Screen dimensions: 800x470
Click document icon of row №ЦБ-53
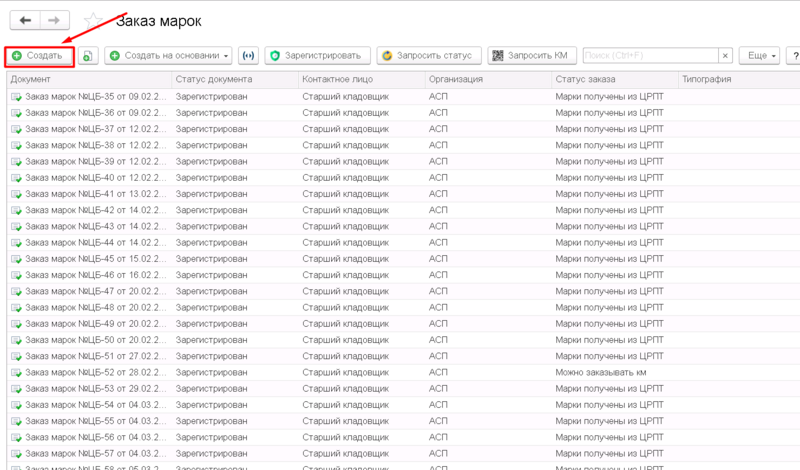16,389
